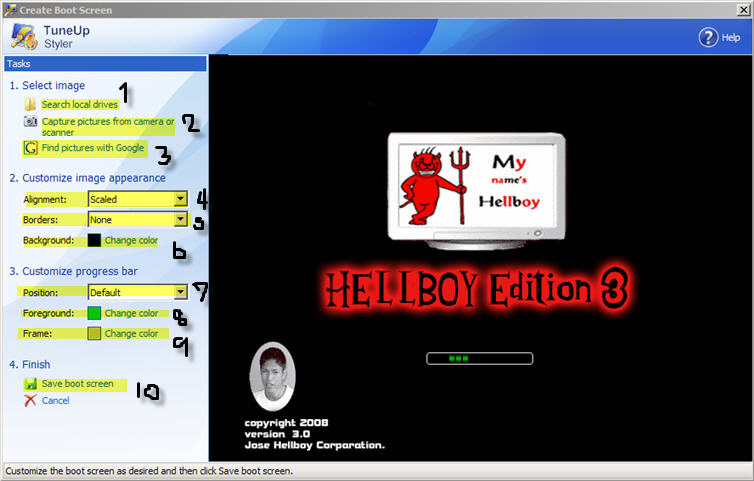The width and height of the screenshot is (754, 481).
Task: Click the TuneUp Styler logo icon
Action: click(24, 37)
